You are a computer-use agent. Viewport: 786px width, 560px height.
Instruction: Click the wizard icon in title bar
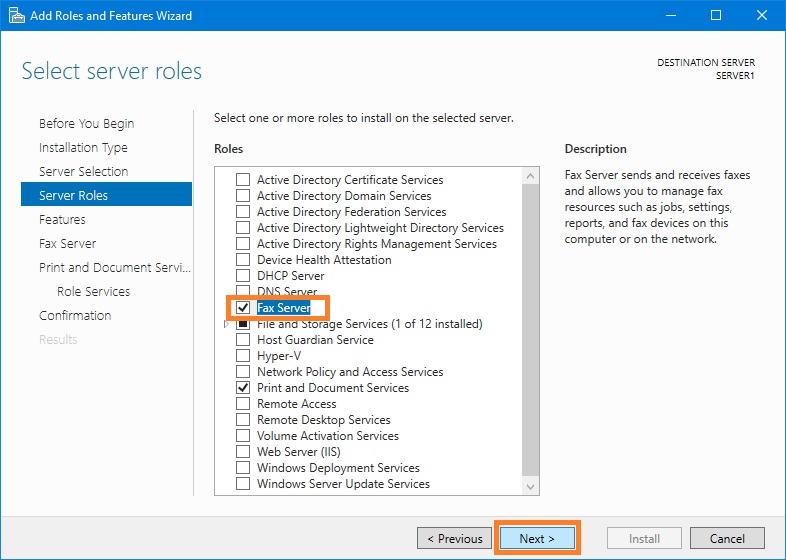pyautogui.click(x=17, y=16)
